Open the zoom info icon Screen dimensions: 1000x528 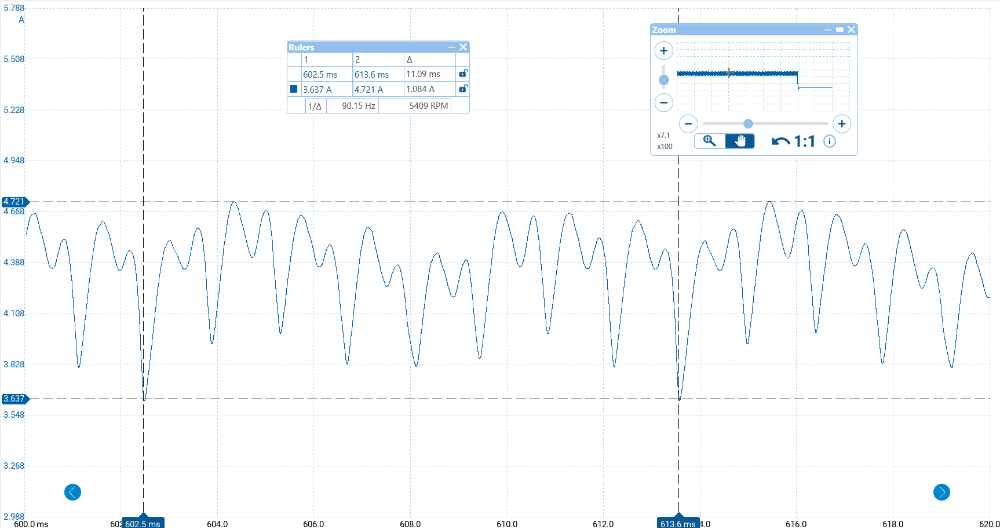click(829, 141)
